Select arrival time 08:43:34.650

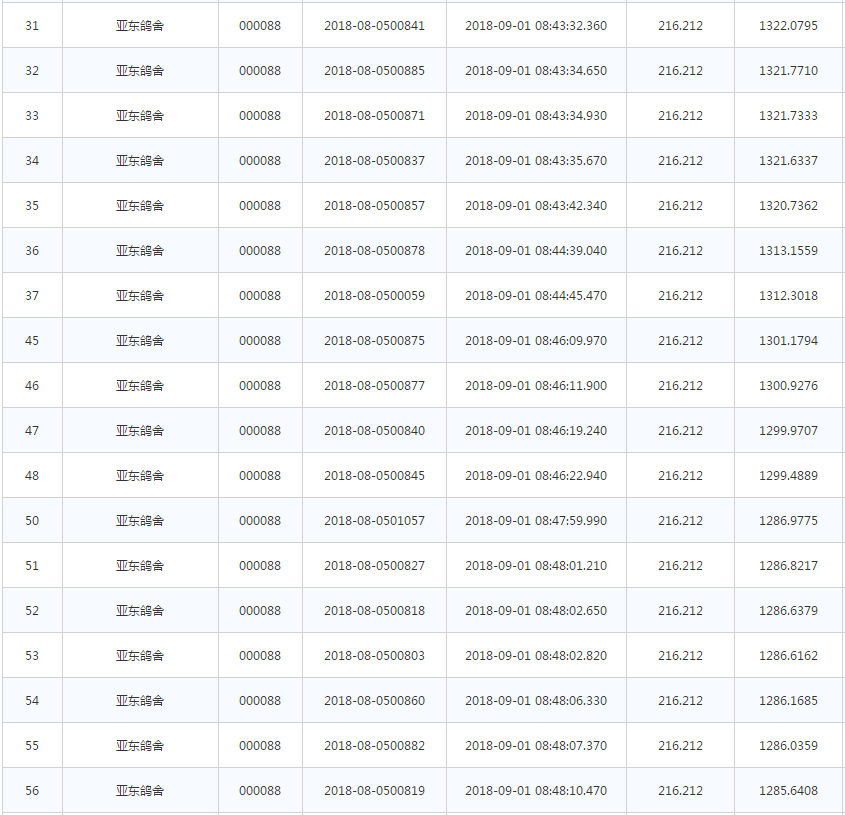pyautogui.click(x=571, y=71)
